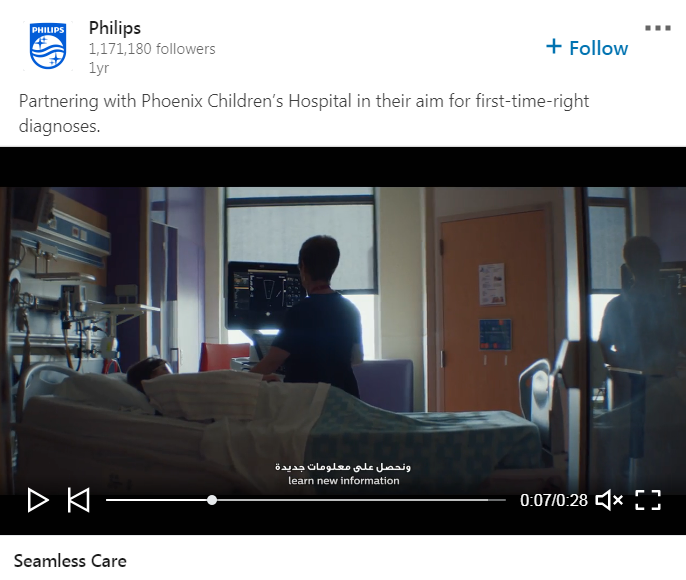Viewport: 686px width, 580px height.
Task: Click the Philips shield logo
Action: (x=48, y=46)
